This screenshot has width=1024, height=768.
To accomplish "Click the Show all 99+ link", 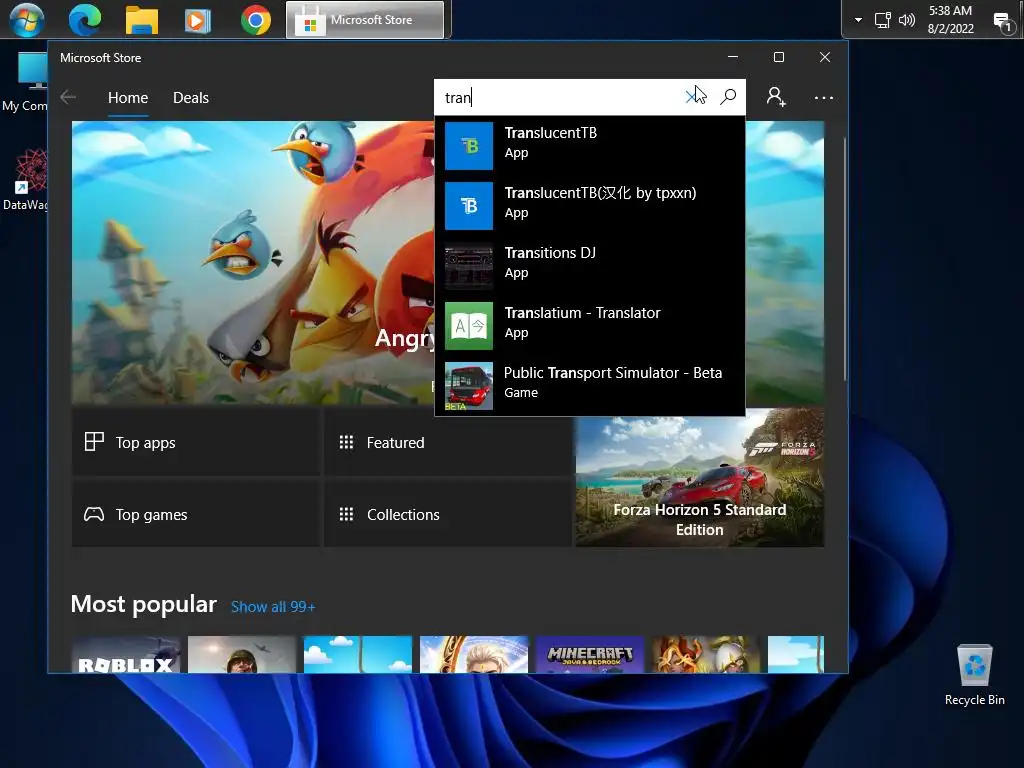I will tap(273, 607).
